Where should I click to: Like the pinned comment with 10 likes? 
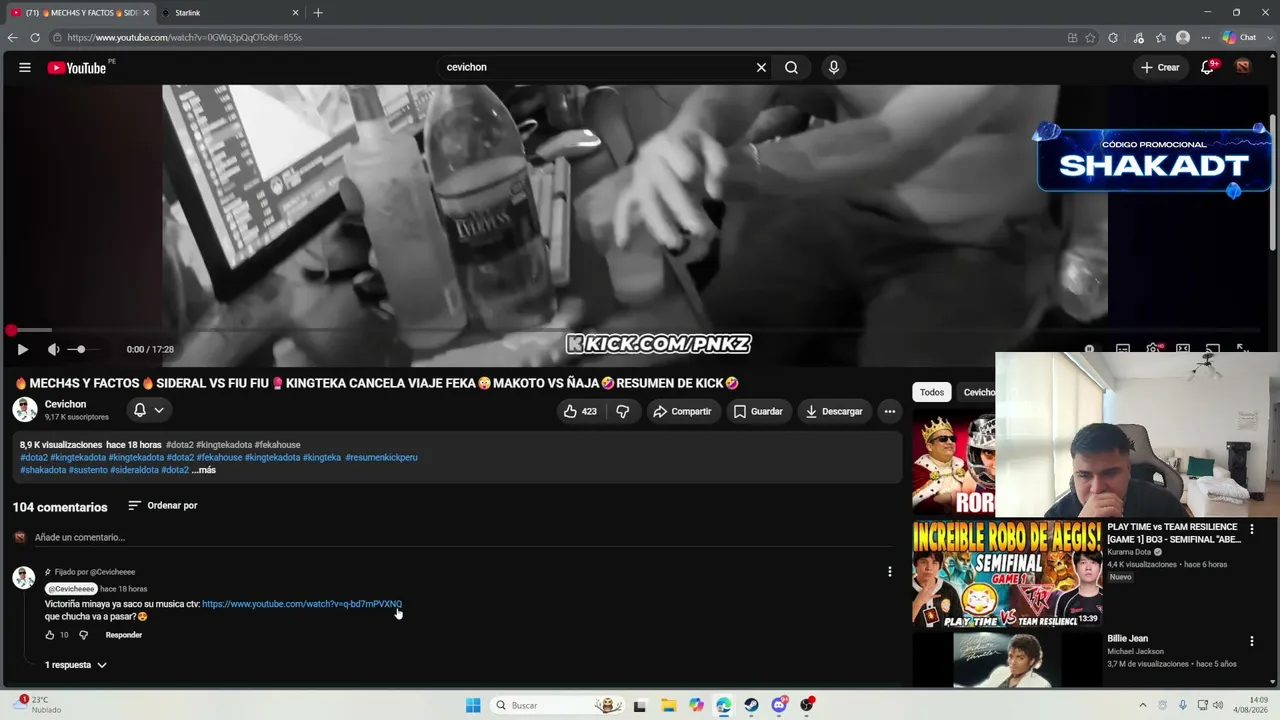click(x=50, y=635)
